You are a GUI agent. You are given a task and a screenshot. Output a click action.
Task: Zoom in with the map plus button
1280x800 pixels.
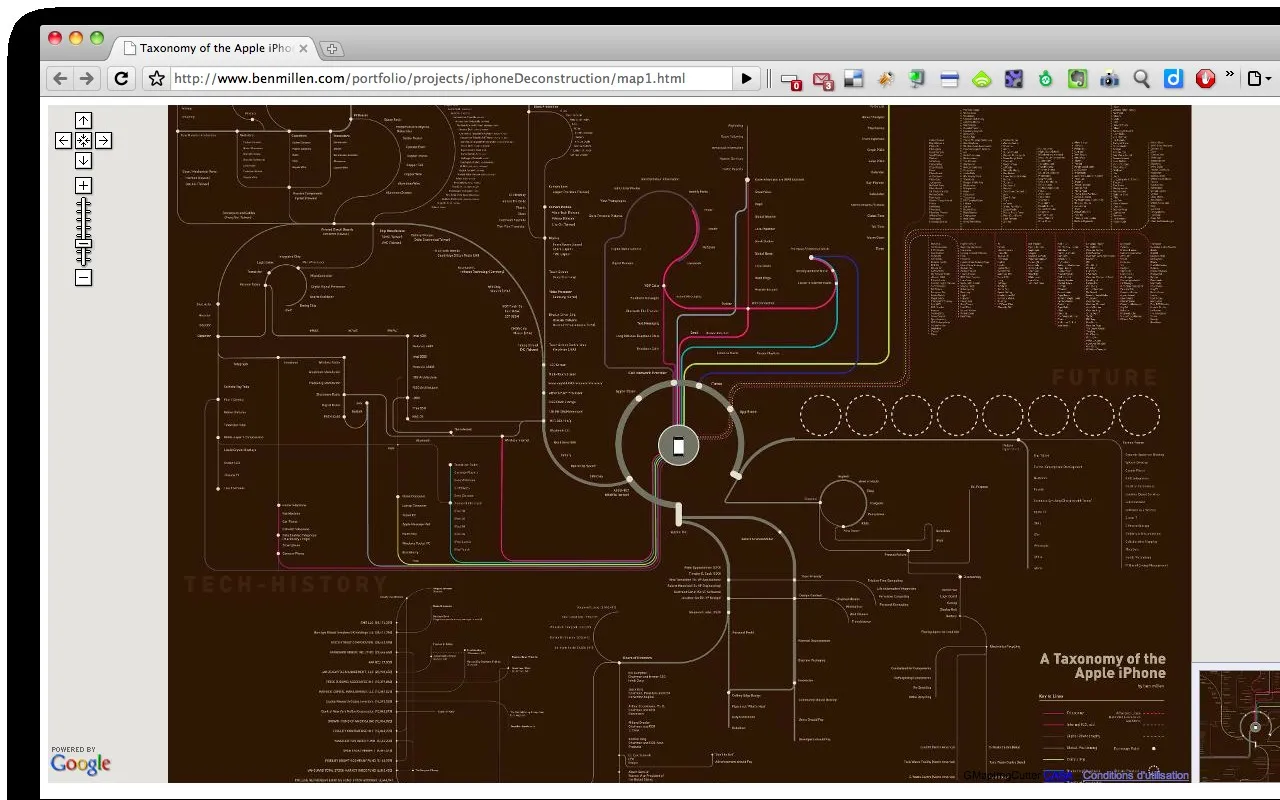pos(83,185)
